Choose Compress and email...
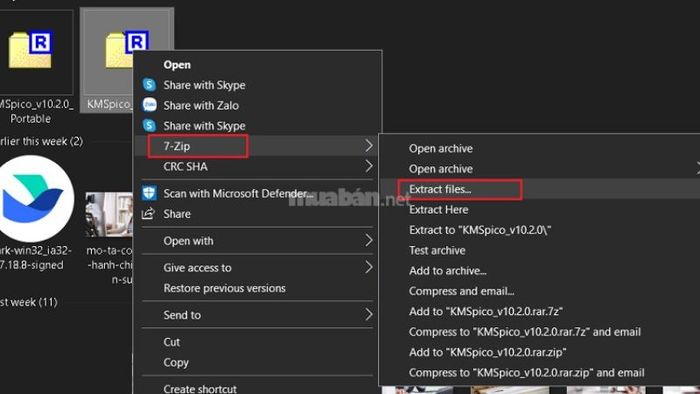 [540, 291]
